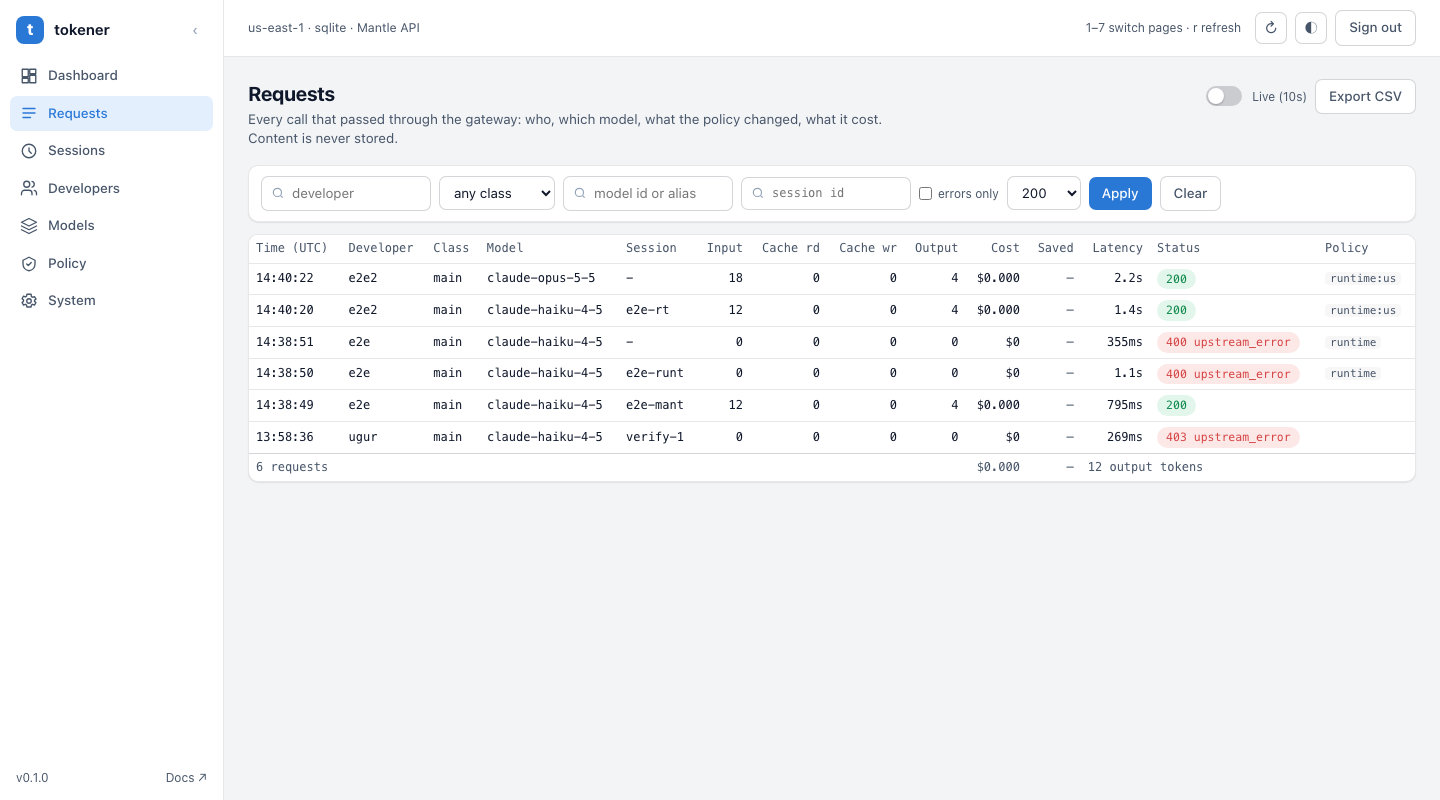Viewport: 1440px width, 800px height.
Task: Click the e2e-runt session cell
Action: [655, 373]
